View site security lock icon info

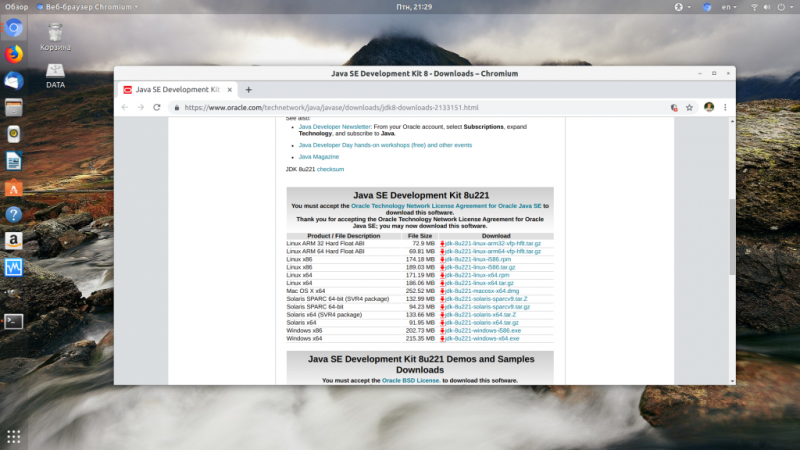click(x=177, y=108)
